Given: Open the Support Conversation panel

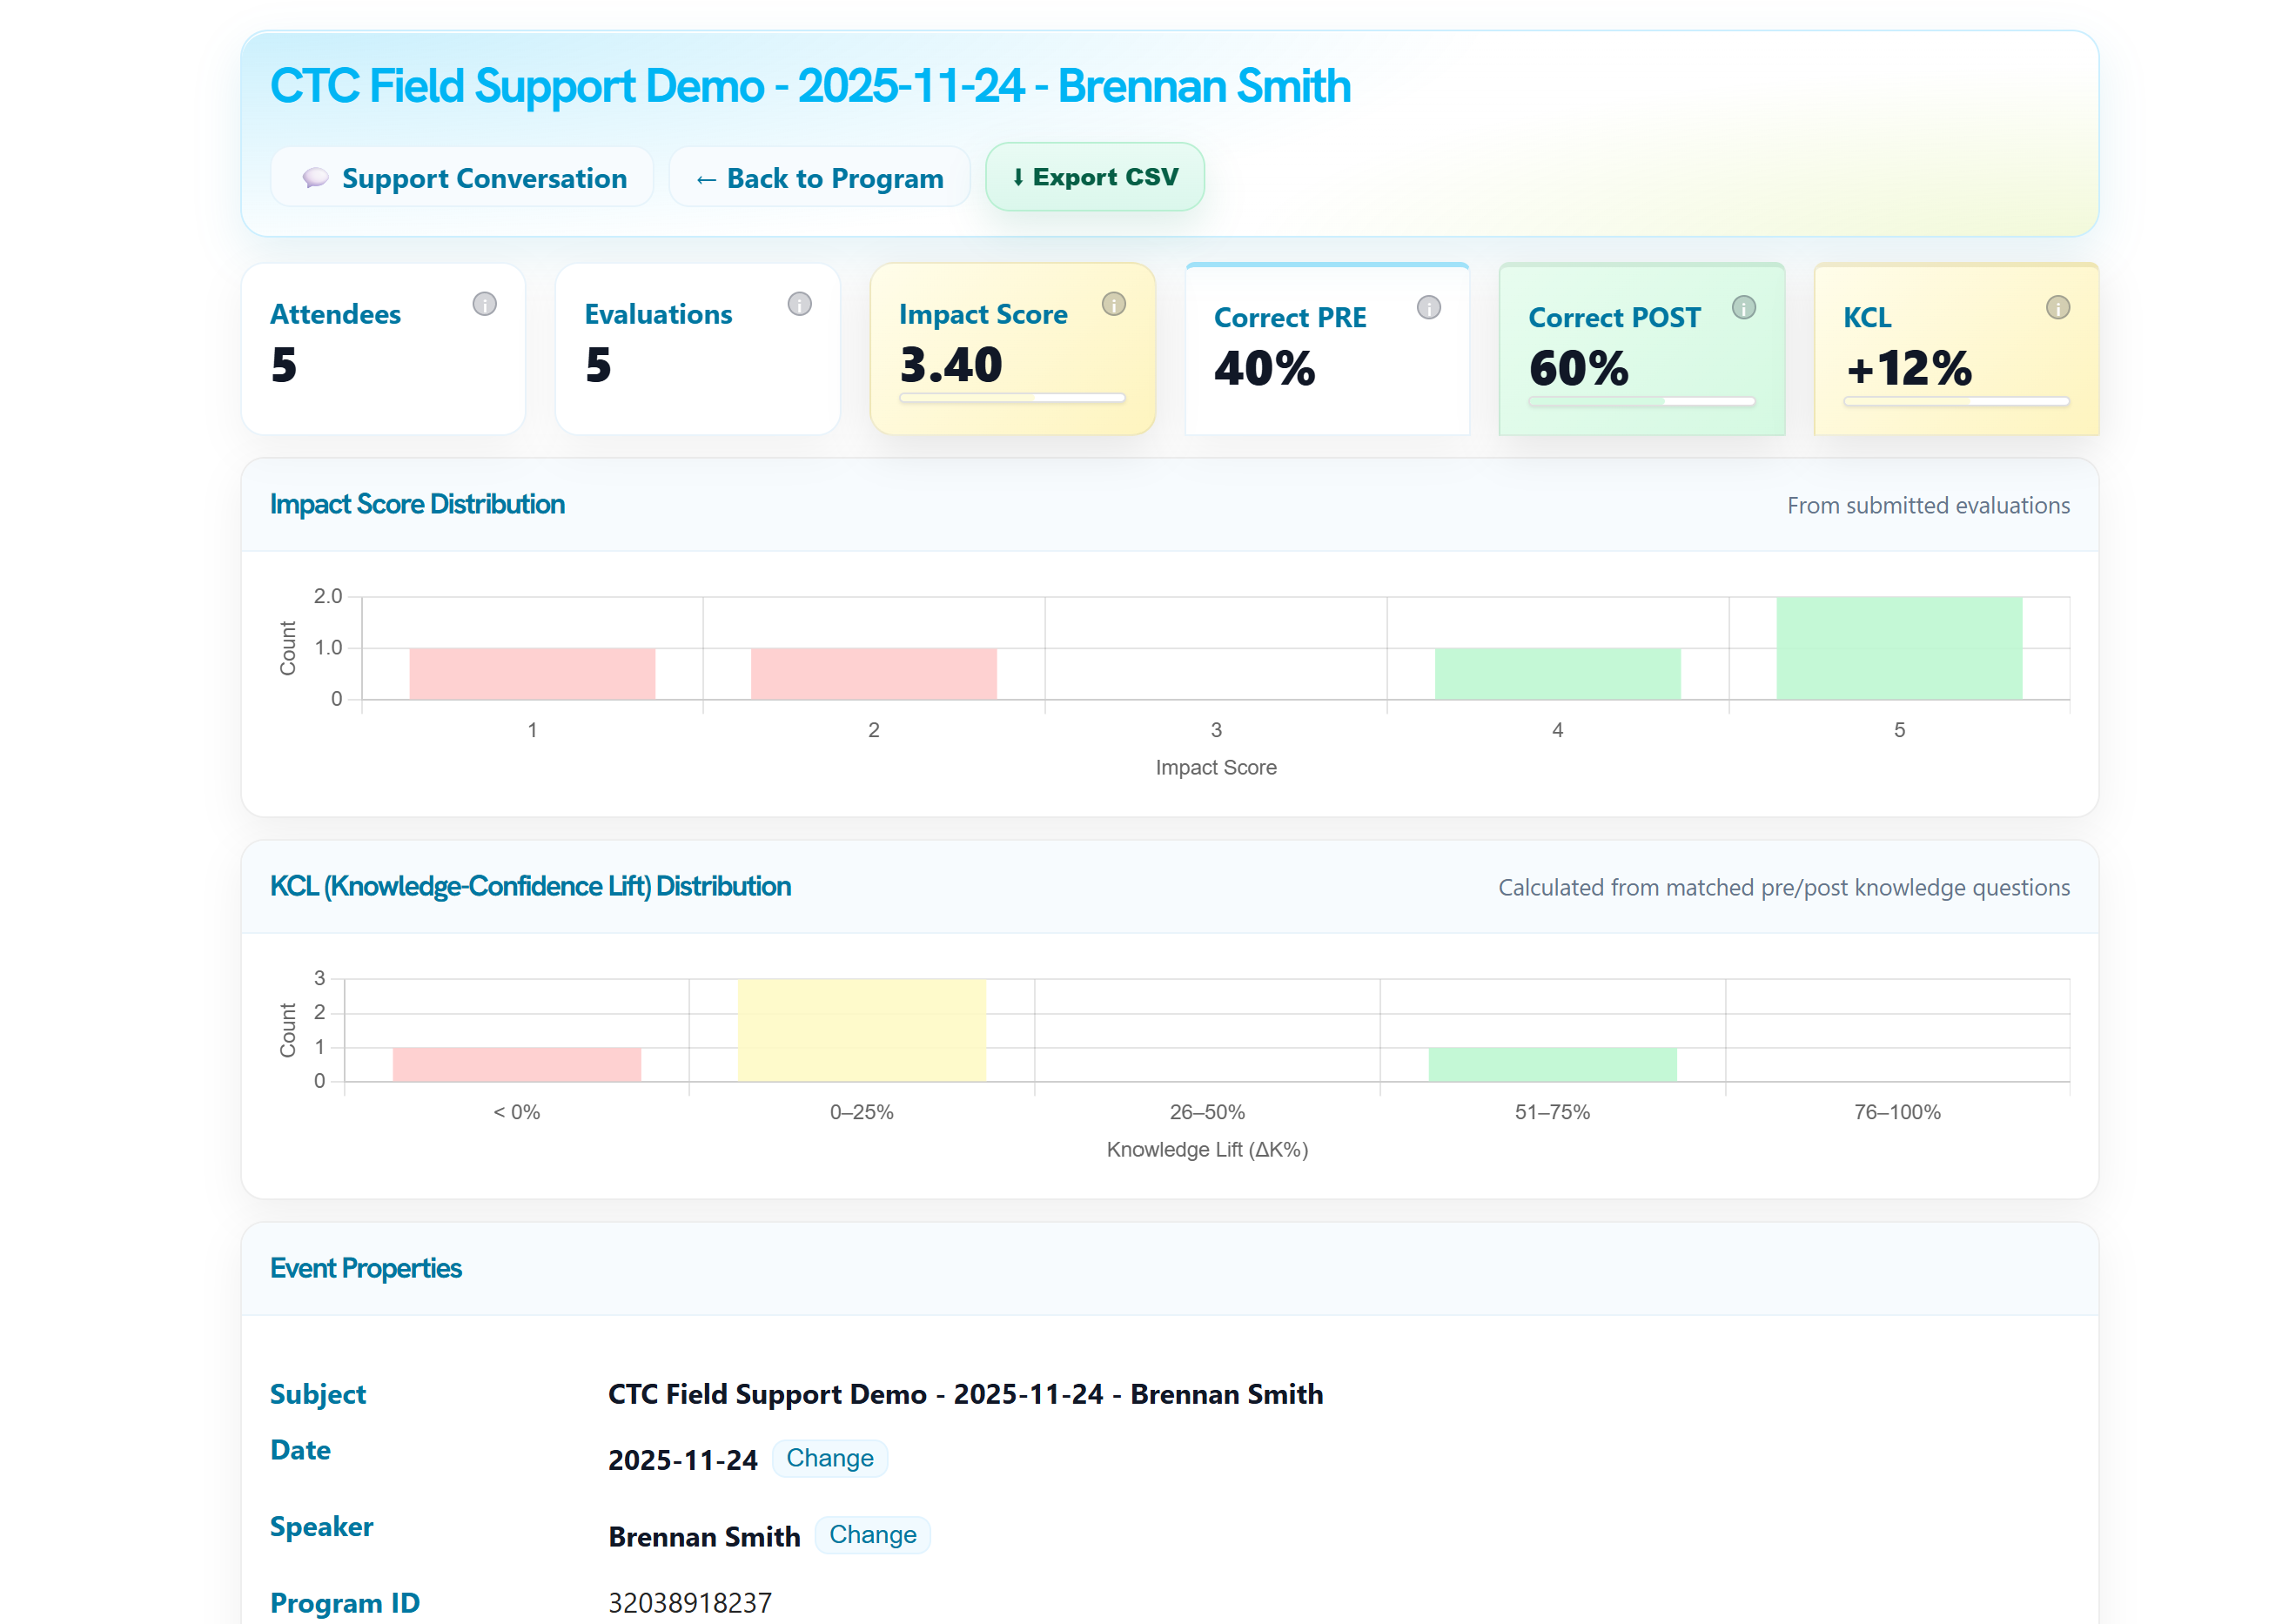Looking at the screenshot, I should (x=462, y=177).
